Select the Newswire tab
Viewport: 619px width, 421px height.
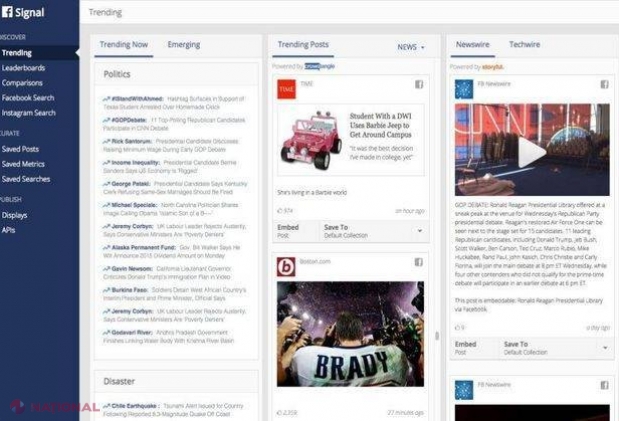point(473,45)
